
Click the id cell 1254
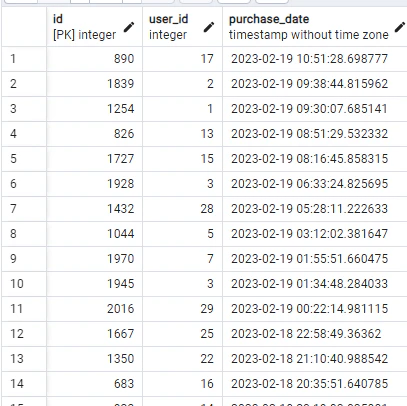(94, 109)
